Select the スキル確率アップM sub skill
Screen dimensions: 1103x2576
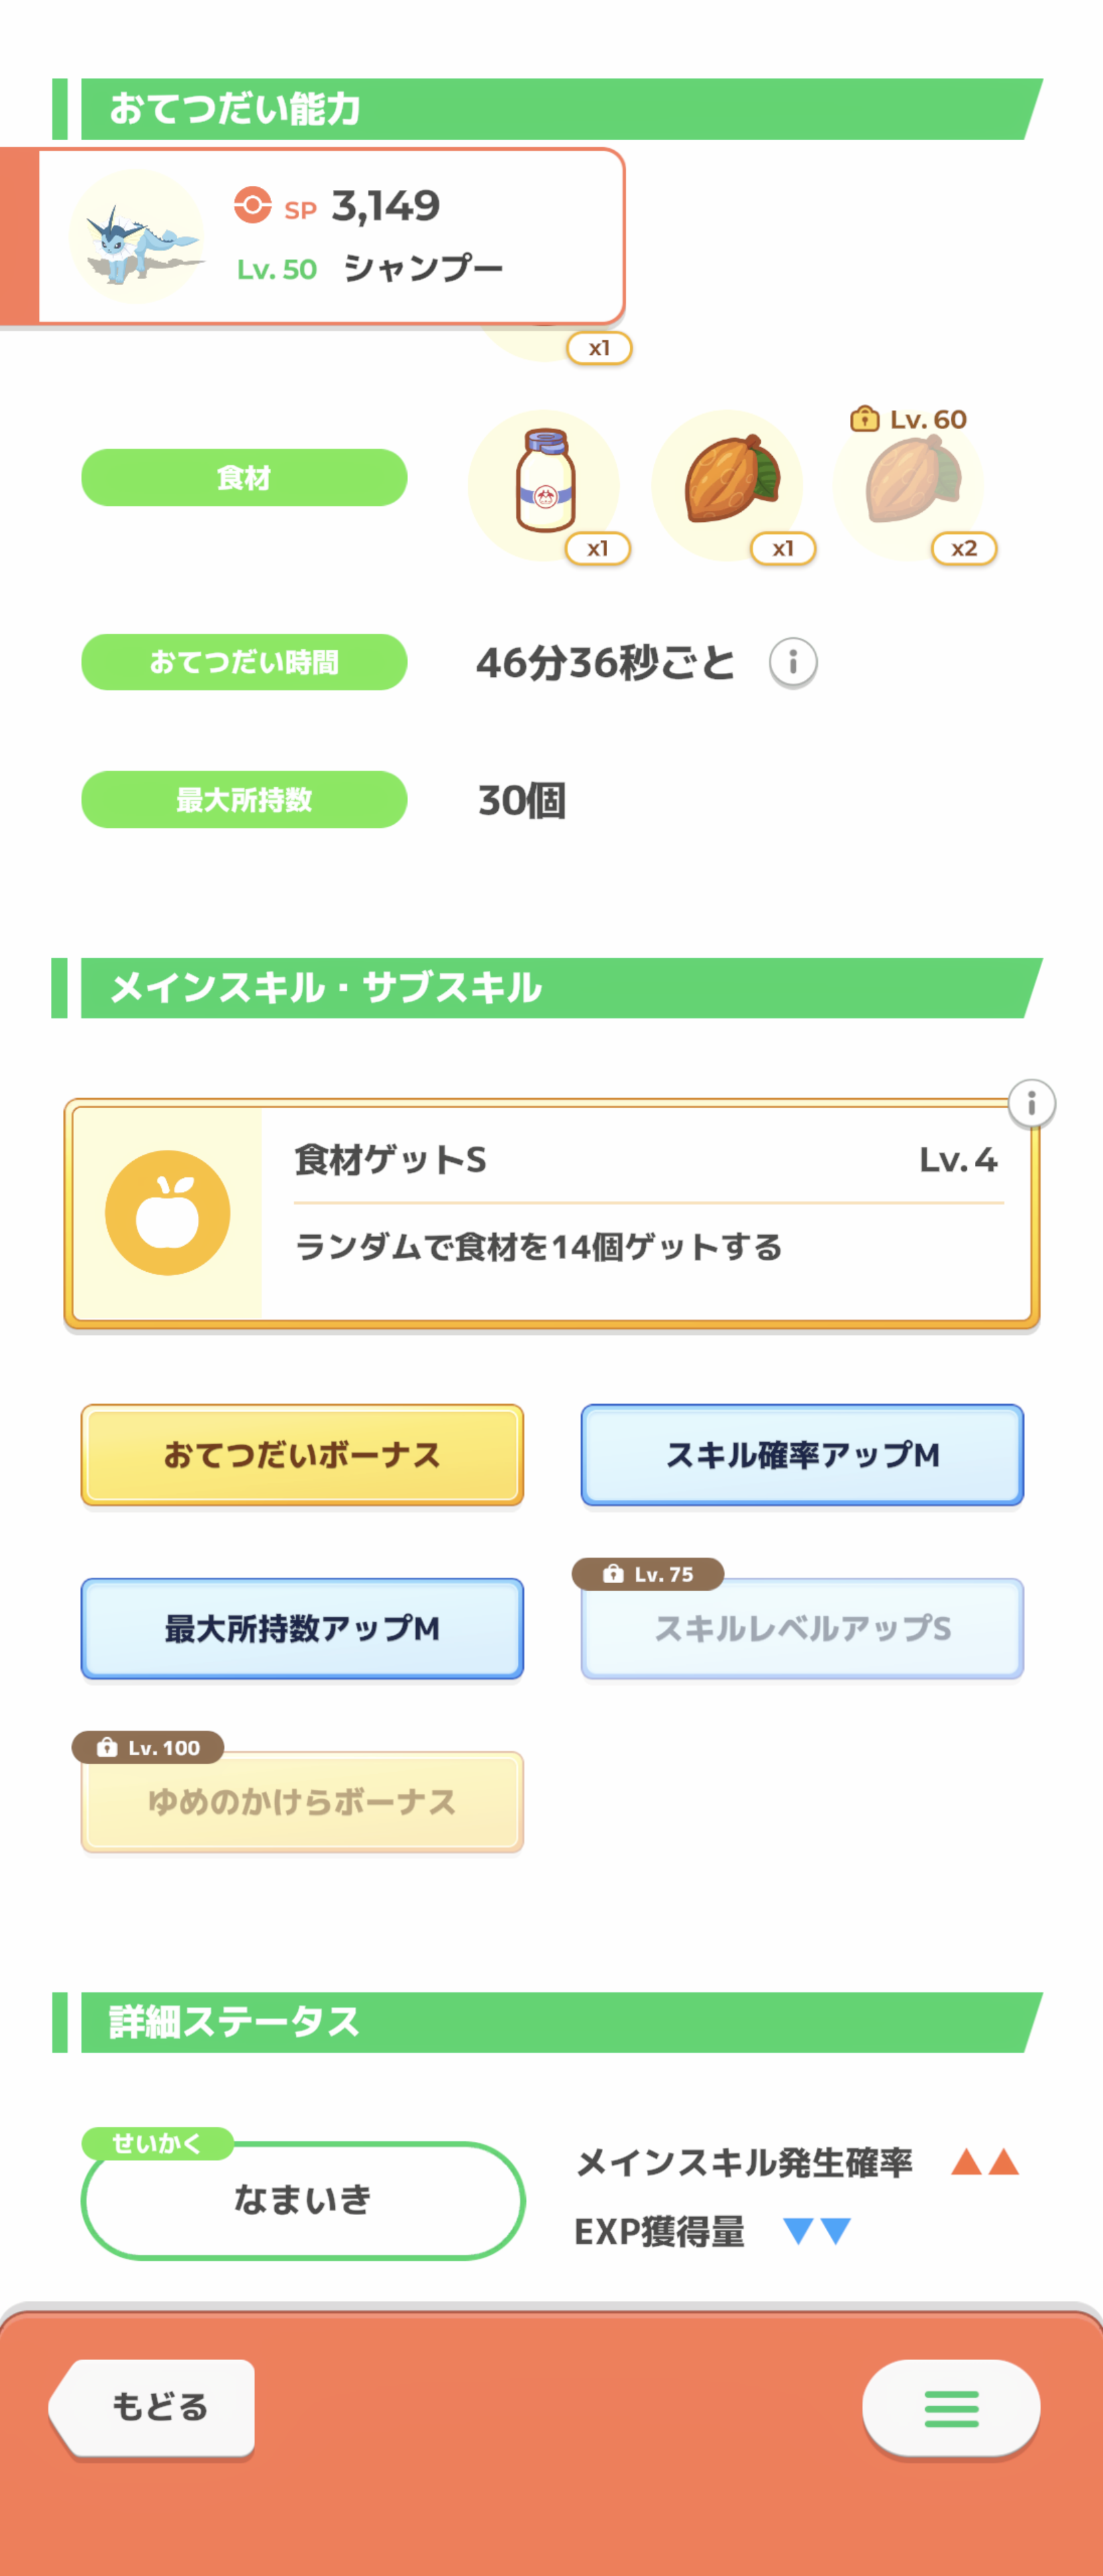802,1455
